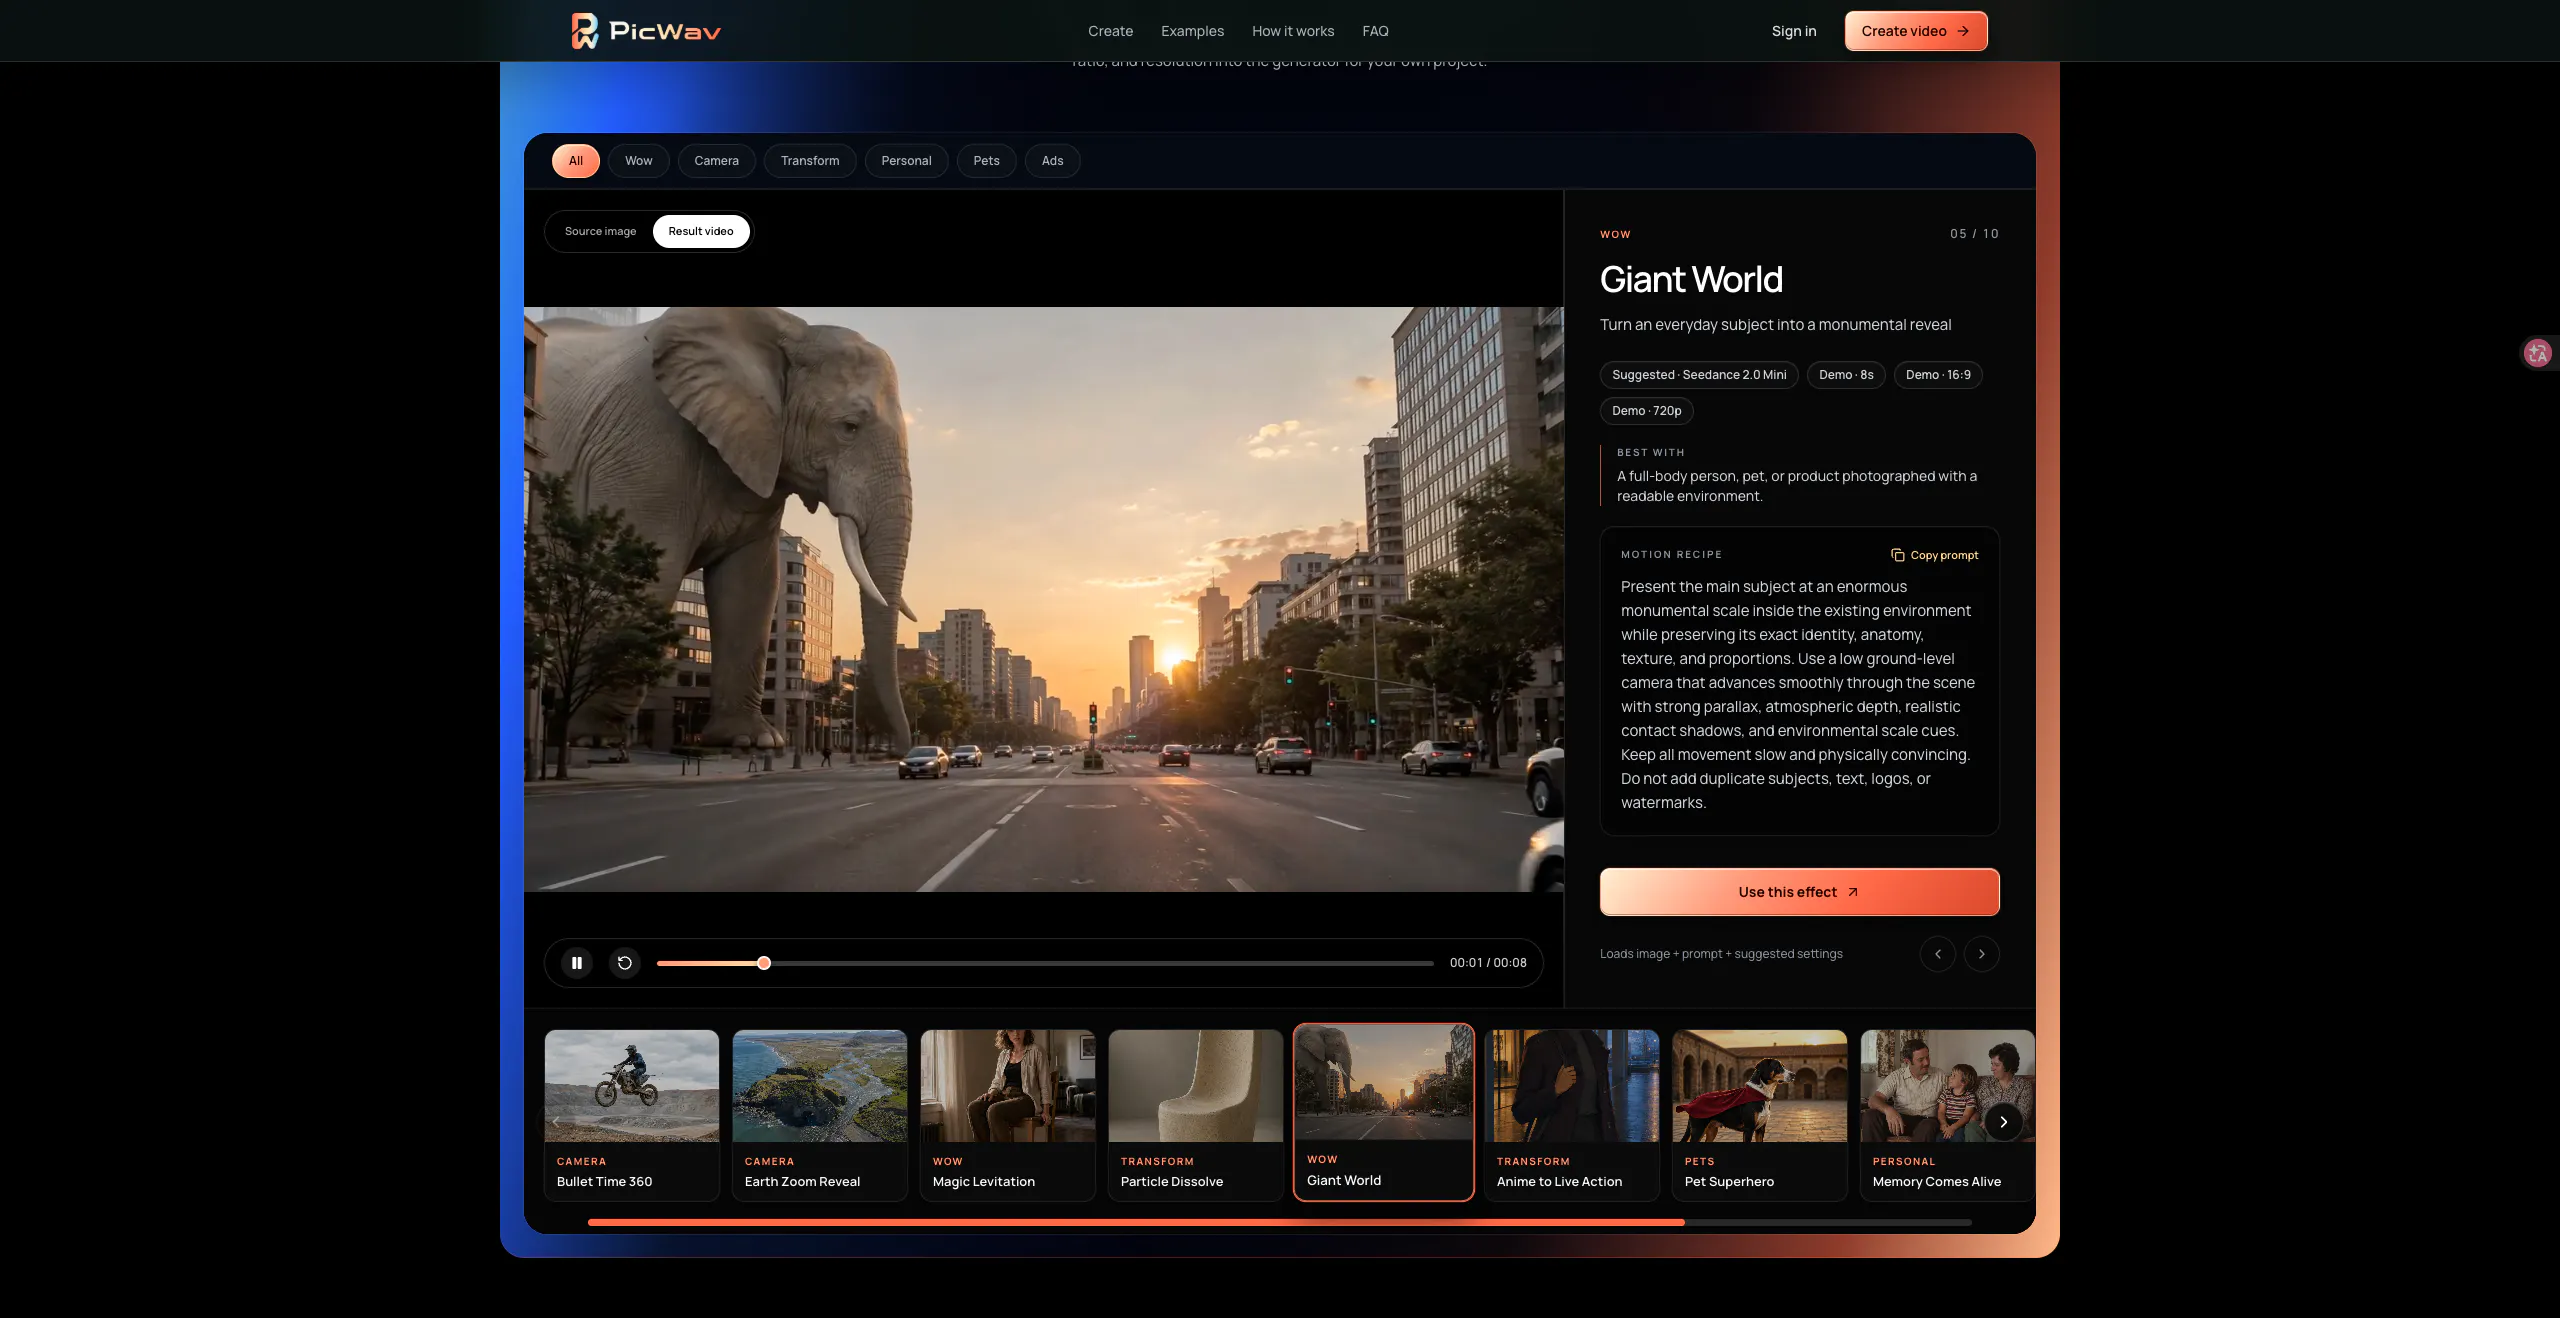The height and width of the screenshot is (1318, 2560).
Task: Select the Giant World thumbnail
Action: tap(1384, 1112)
